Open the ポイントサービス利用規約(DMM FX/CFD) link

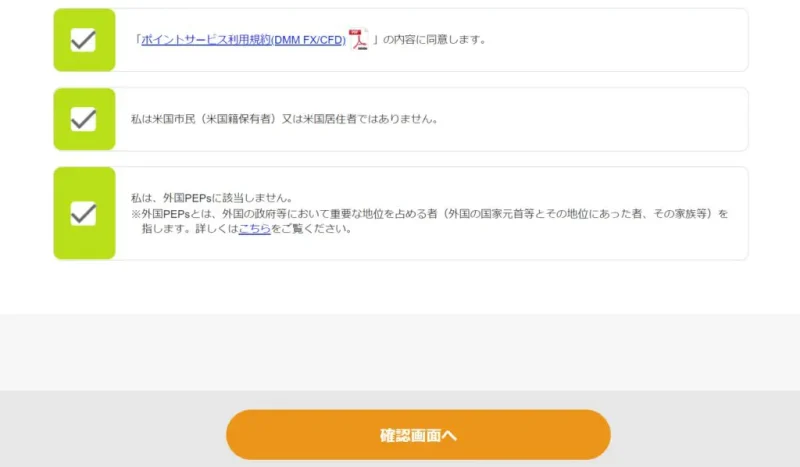[x=243, y=40]
